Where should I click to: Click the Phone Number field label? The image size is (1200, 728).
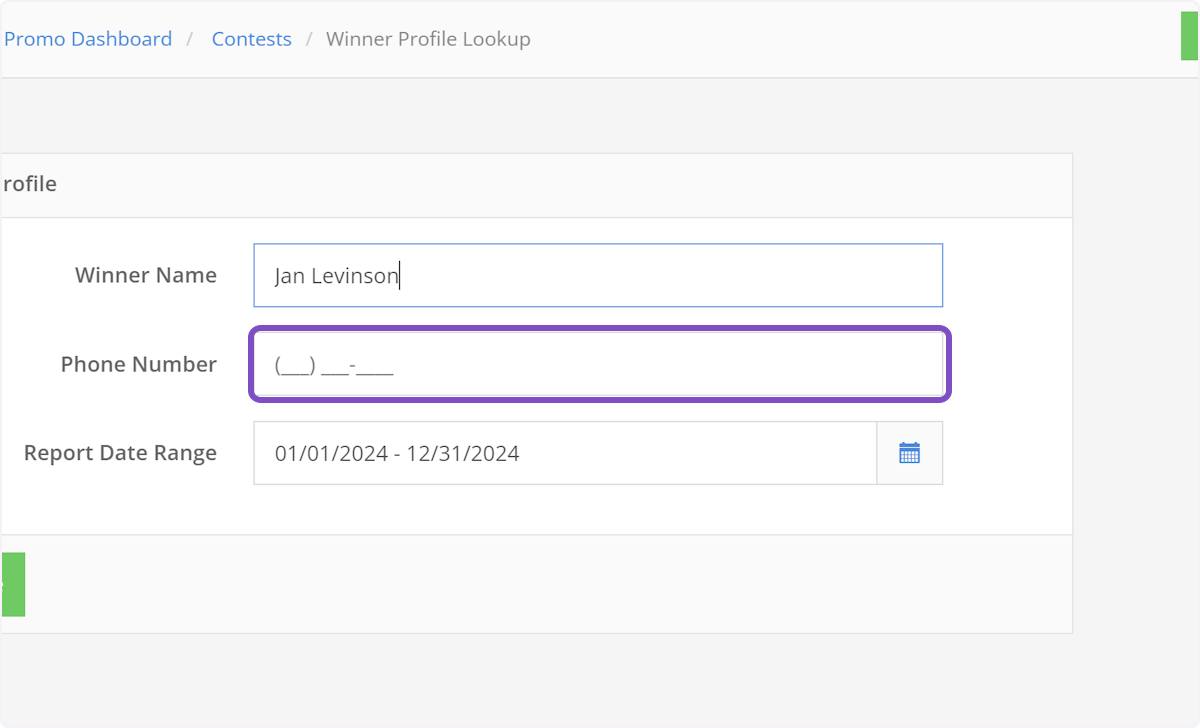(139, 364)
